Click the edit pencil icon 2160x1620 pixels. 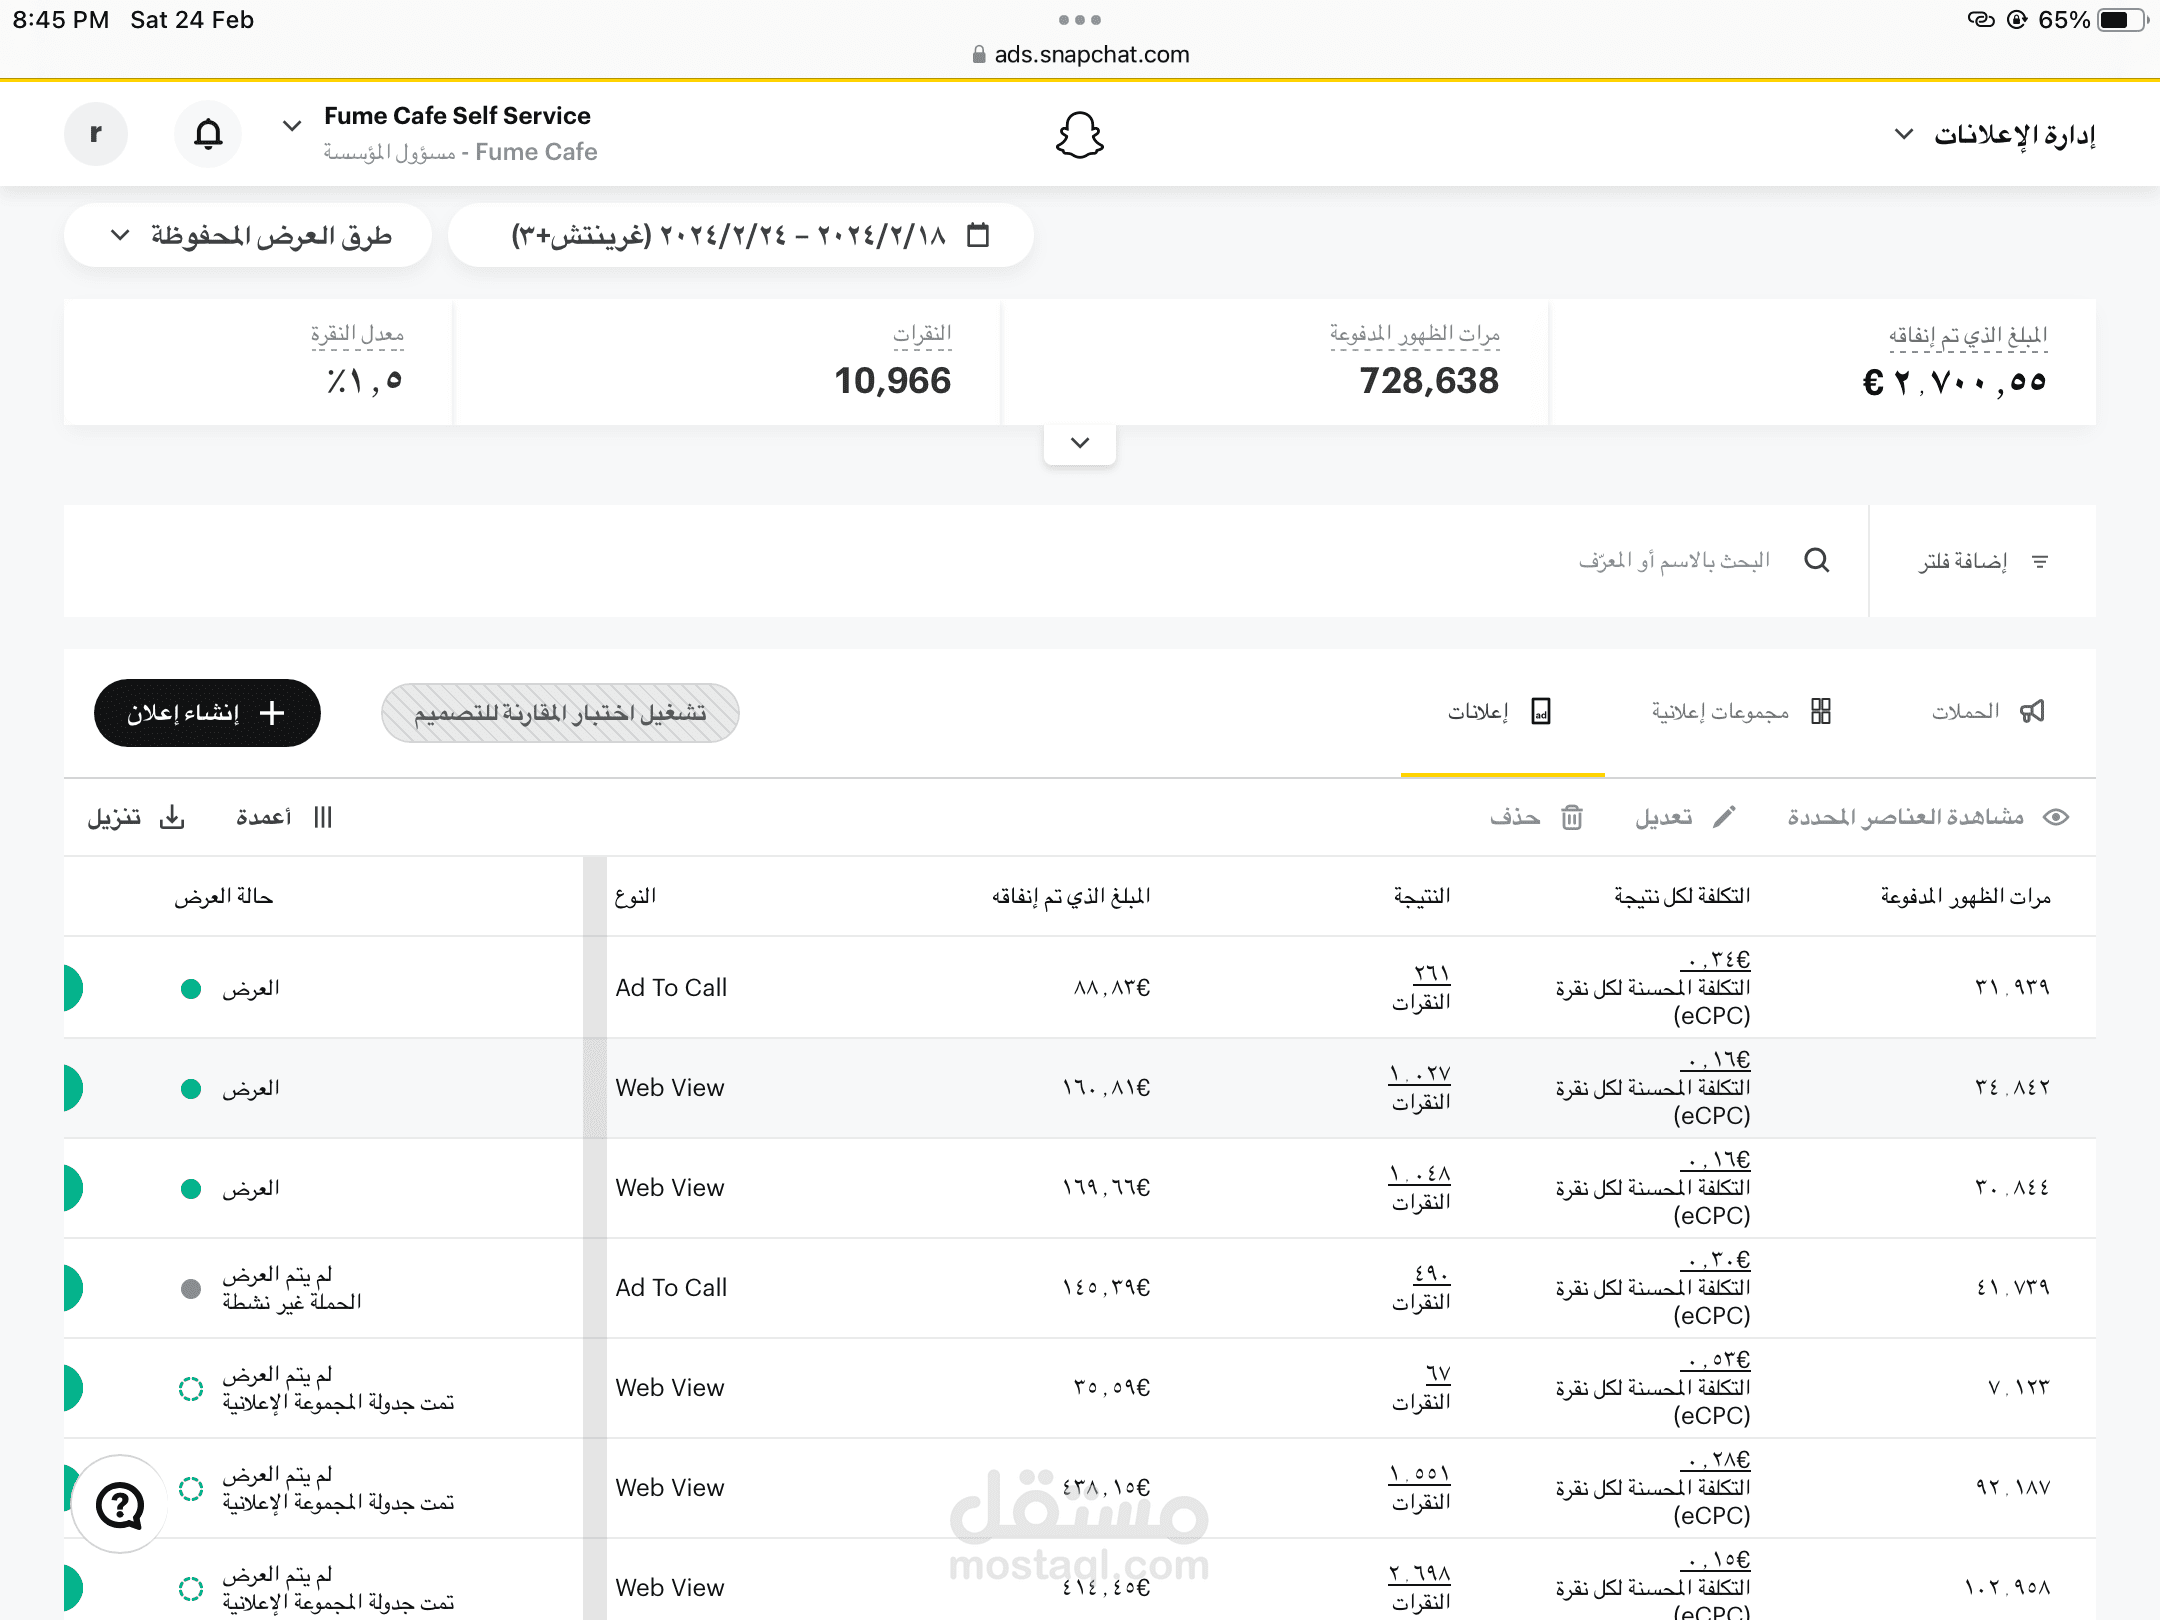click(x=1724, y=817)
